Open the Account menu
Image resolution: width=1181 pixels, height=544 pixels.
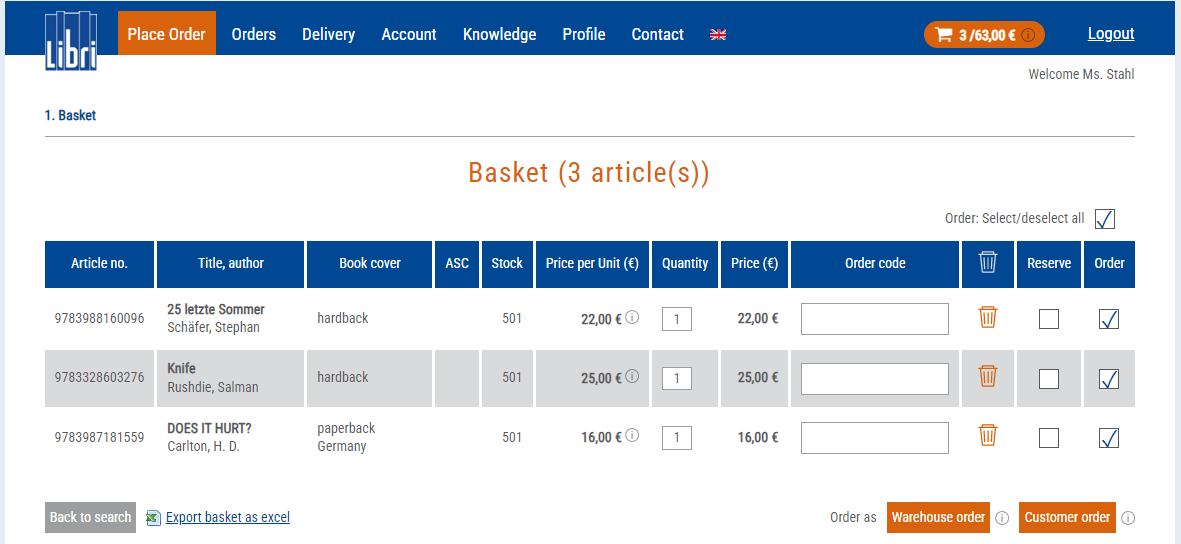[409, 34]
